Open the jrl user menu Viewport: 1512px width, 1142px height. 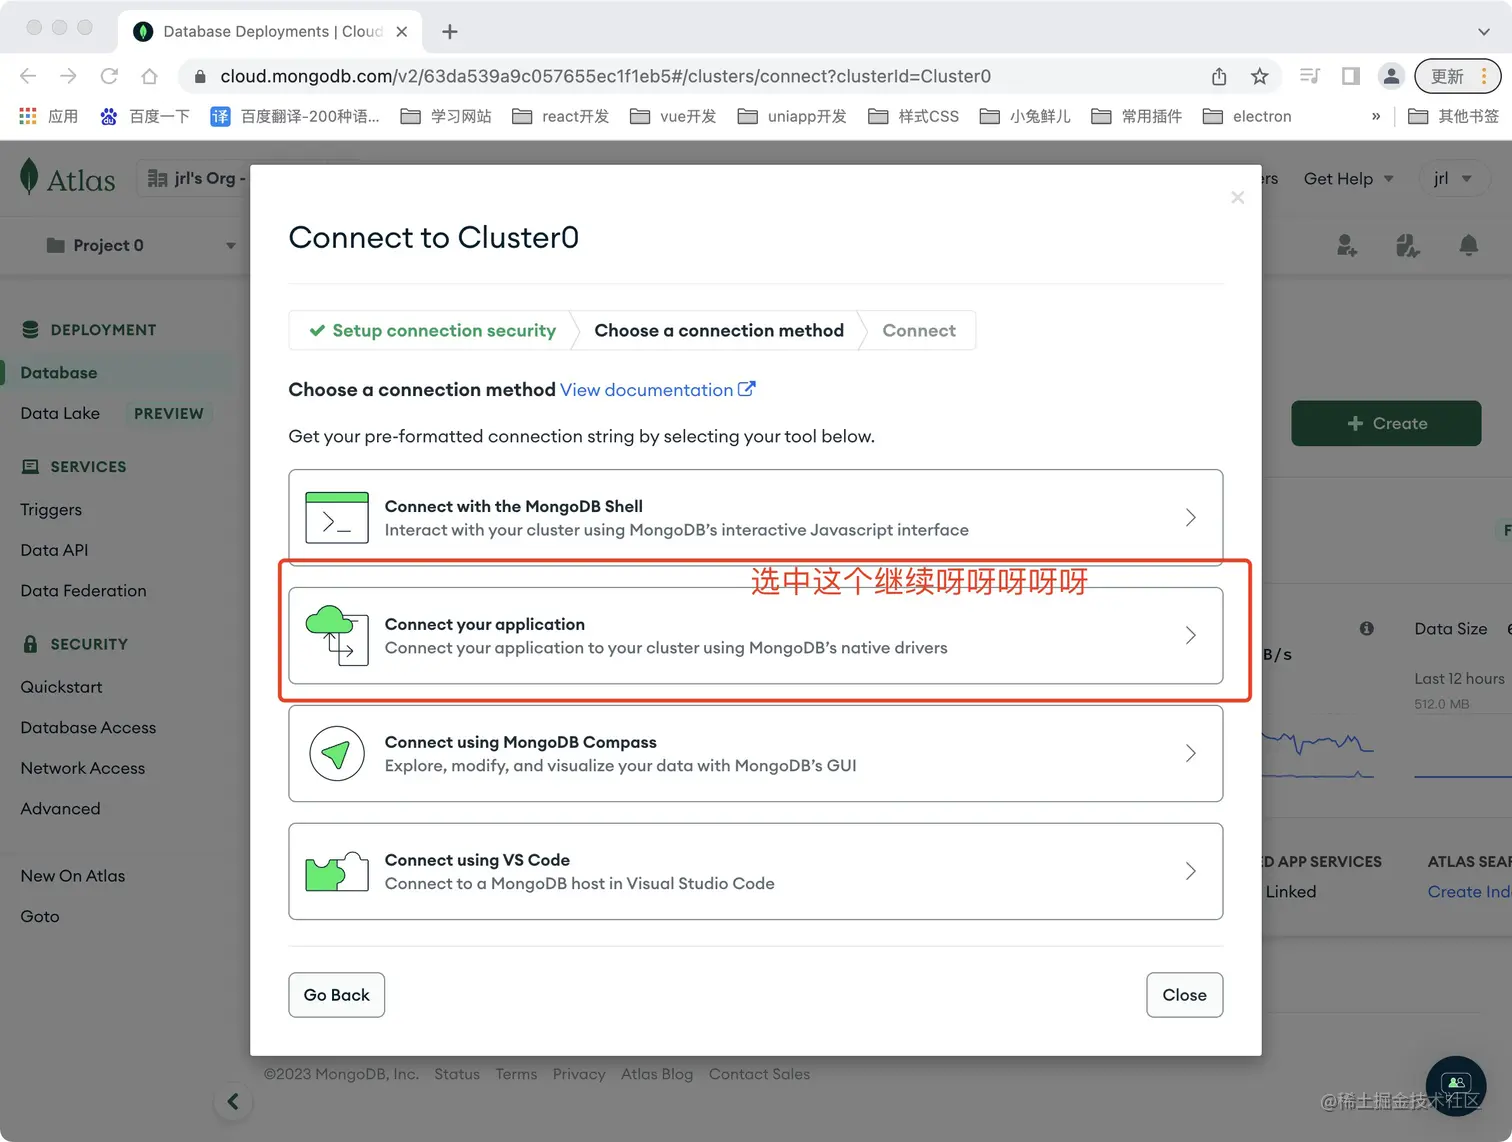1453,179
